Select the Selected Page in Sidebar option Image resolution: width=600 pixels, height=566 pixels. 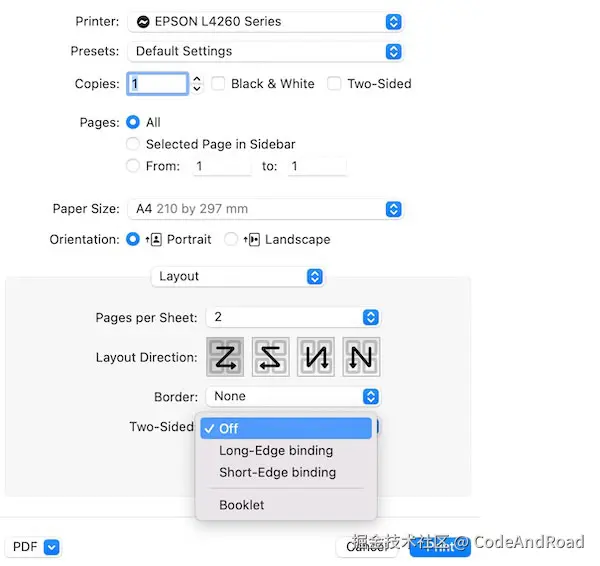pyautogui.click(x=133, y=144)
